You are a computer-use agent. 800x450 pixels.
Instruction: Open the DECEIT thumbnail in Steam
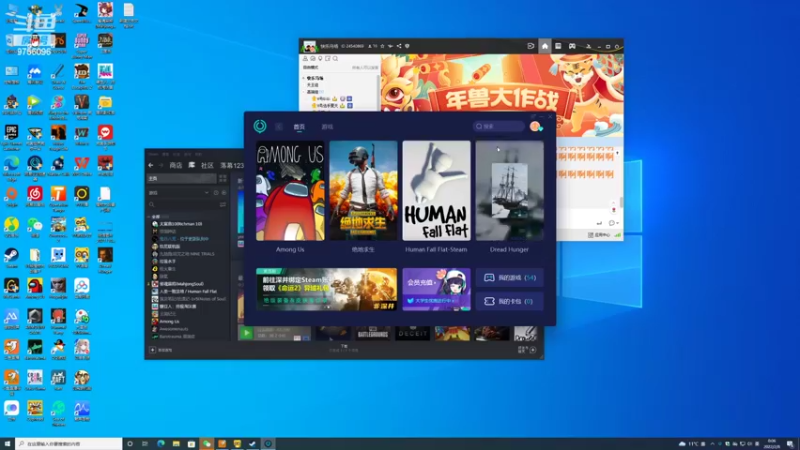(x=412, y=333)
